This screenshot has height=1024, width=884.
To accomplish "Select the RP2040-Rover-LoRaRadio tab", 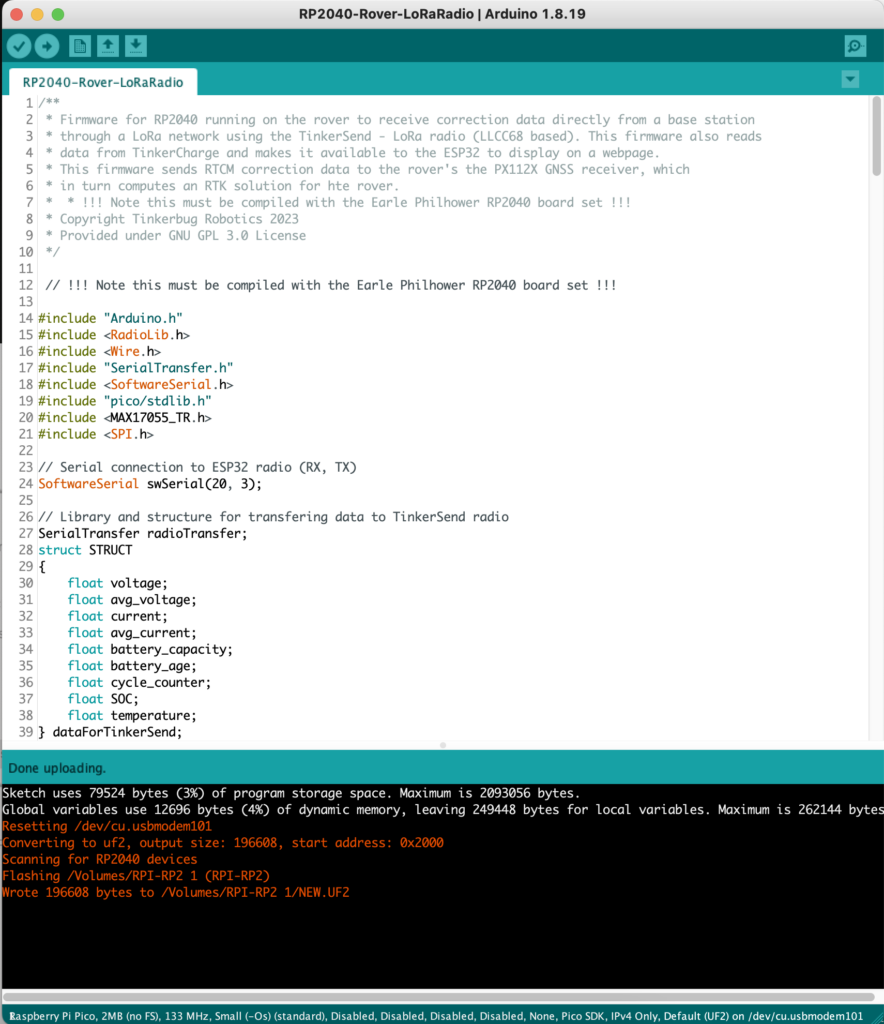I will [103, 82].
